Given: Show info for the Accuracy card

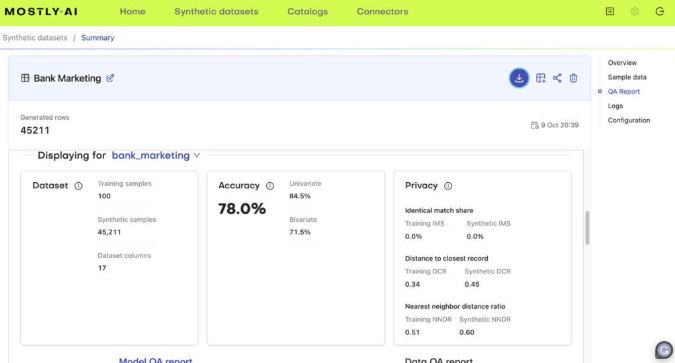Looking at the screenshot, I should [x=270, y=186].
